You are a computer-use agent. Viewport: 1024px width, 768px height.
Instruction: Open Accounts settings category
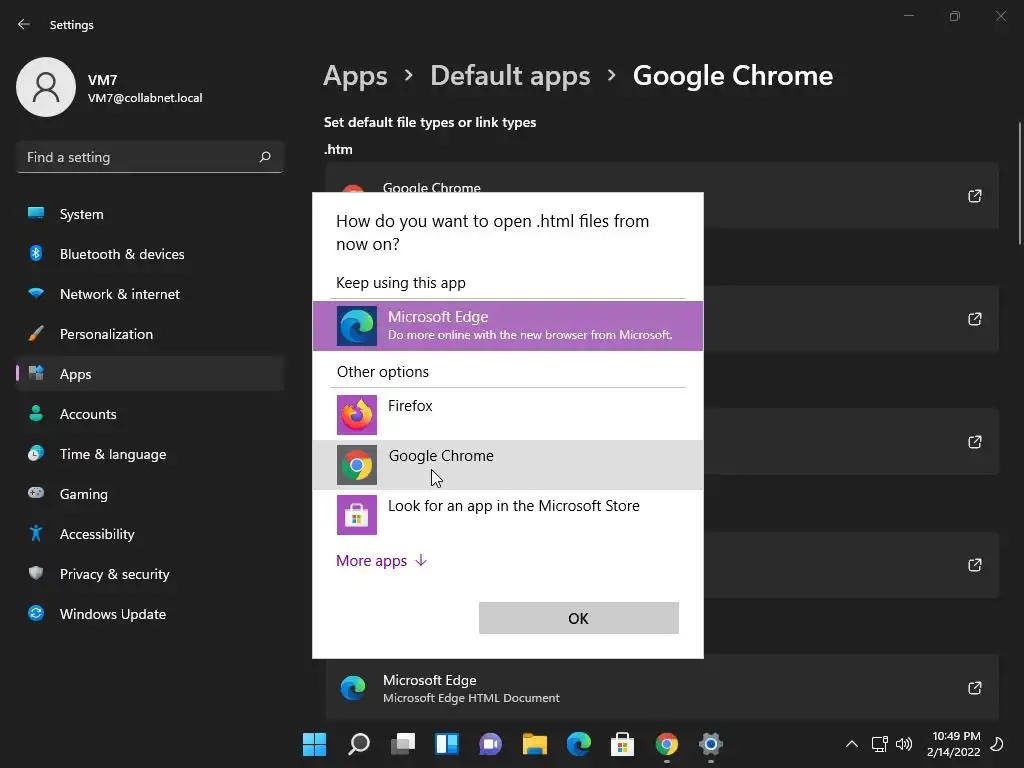point(150,414)
